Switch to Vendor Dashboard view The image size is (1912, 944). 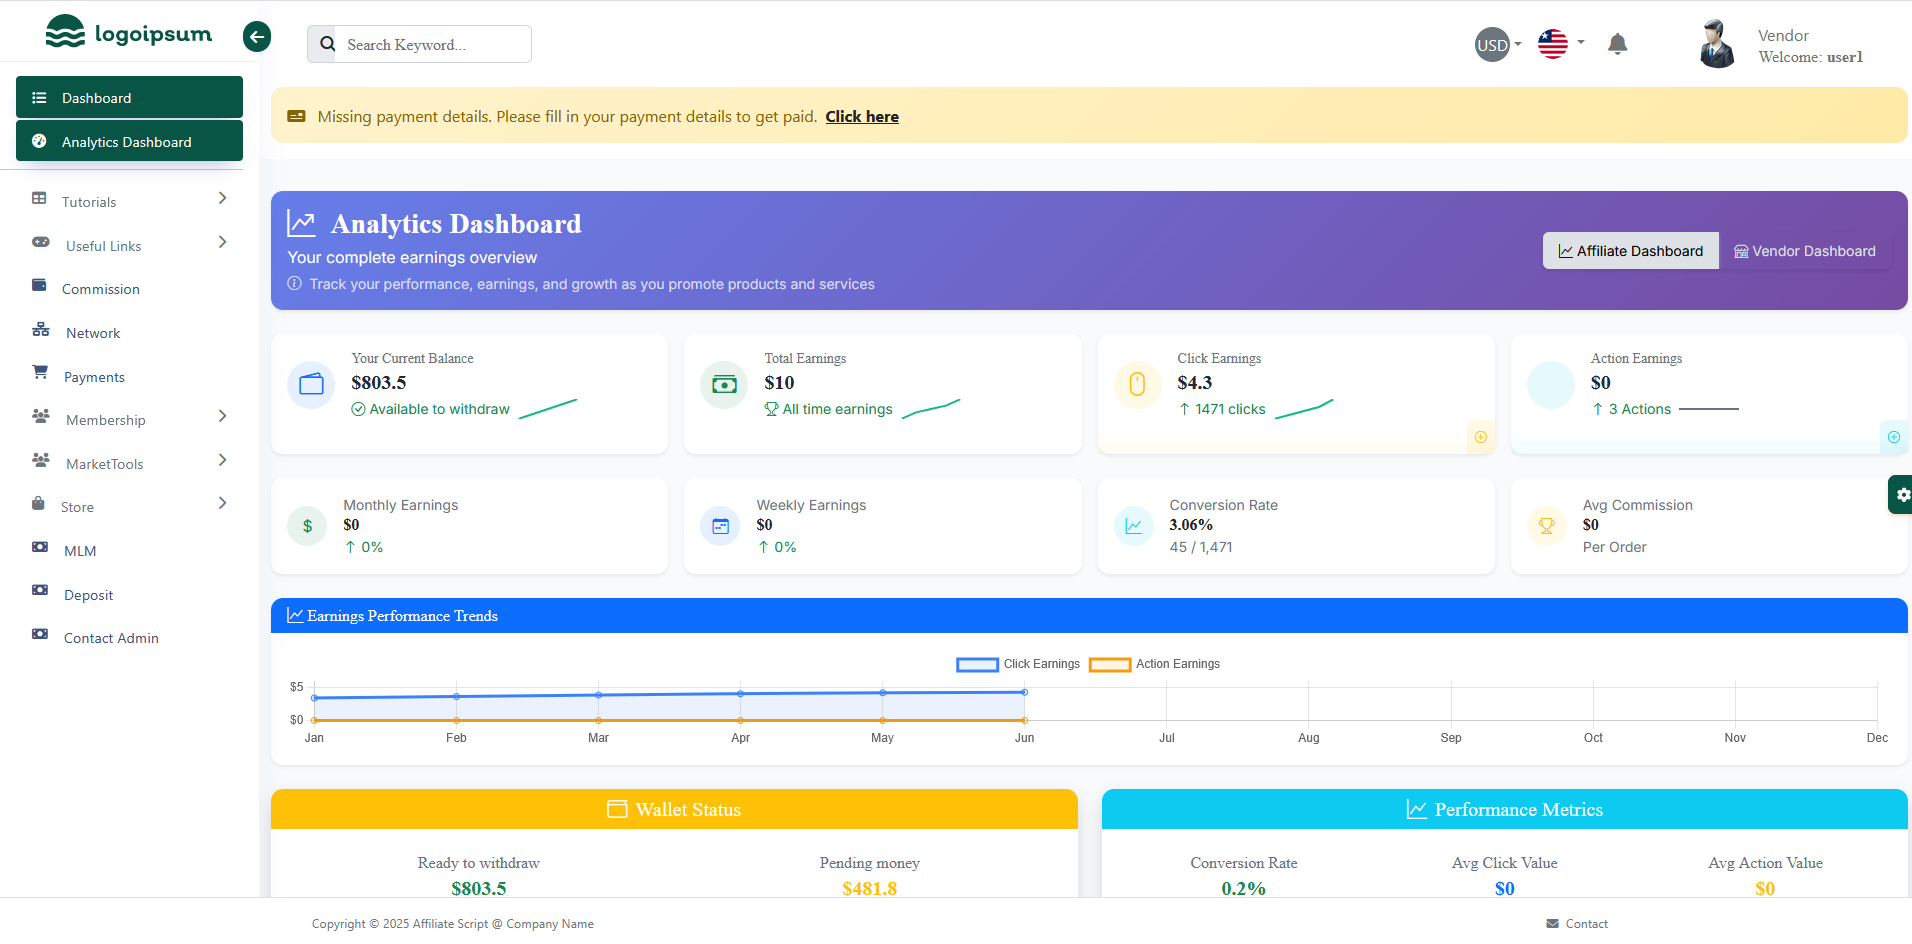tap(1804, 251)
